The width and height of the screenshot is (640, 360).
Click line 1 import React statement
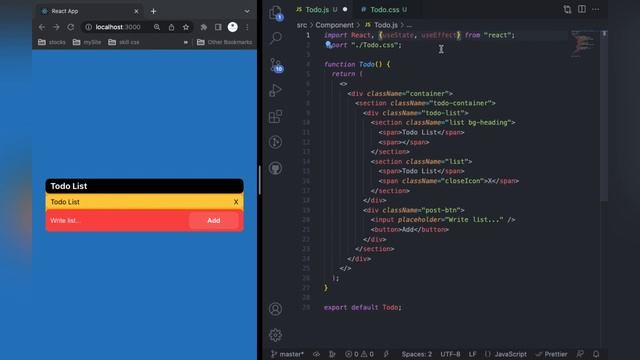419,35
